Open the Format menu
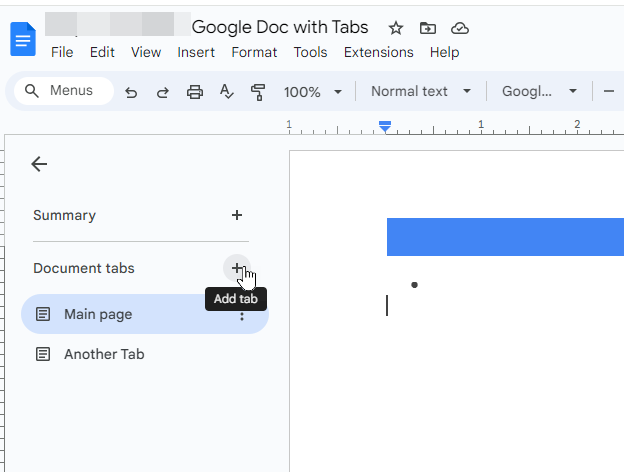 tap(254, 52)
